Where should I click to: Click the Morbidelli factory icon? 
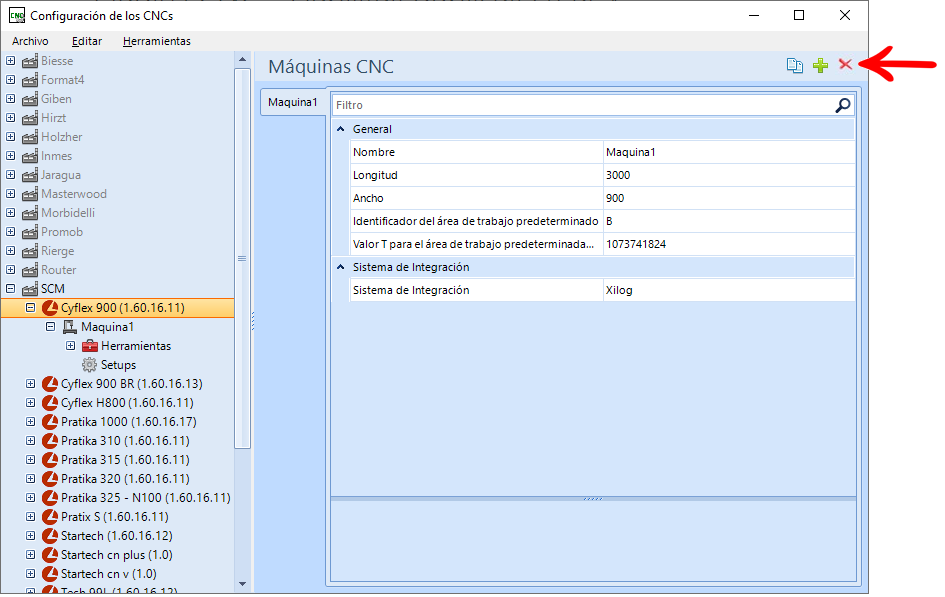(x=30, y=213)
